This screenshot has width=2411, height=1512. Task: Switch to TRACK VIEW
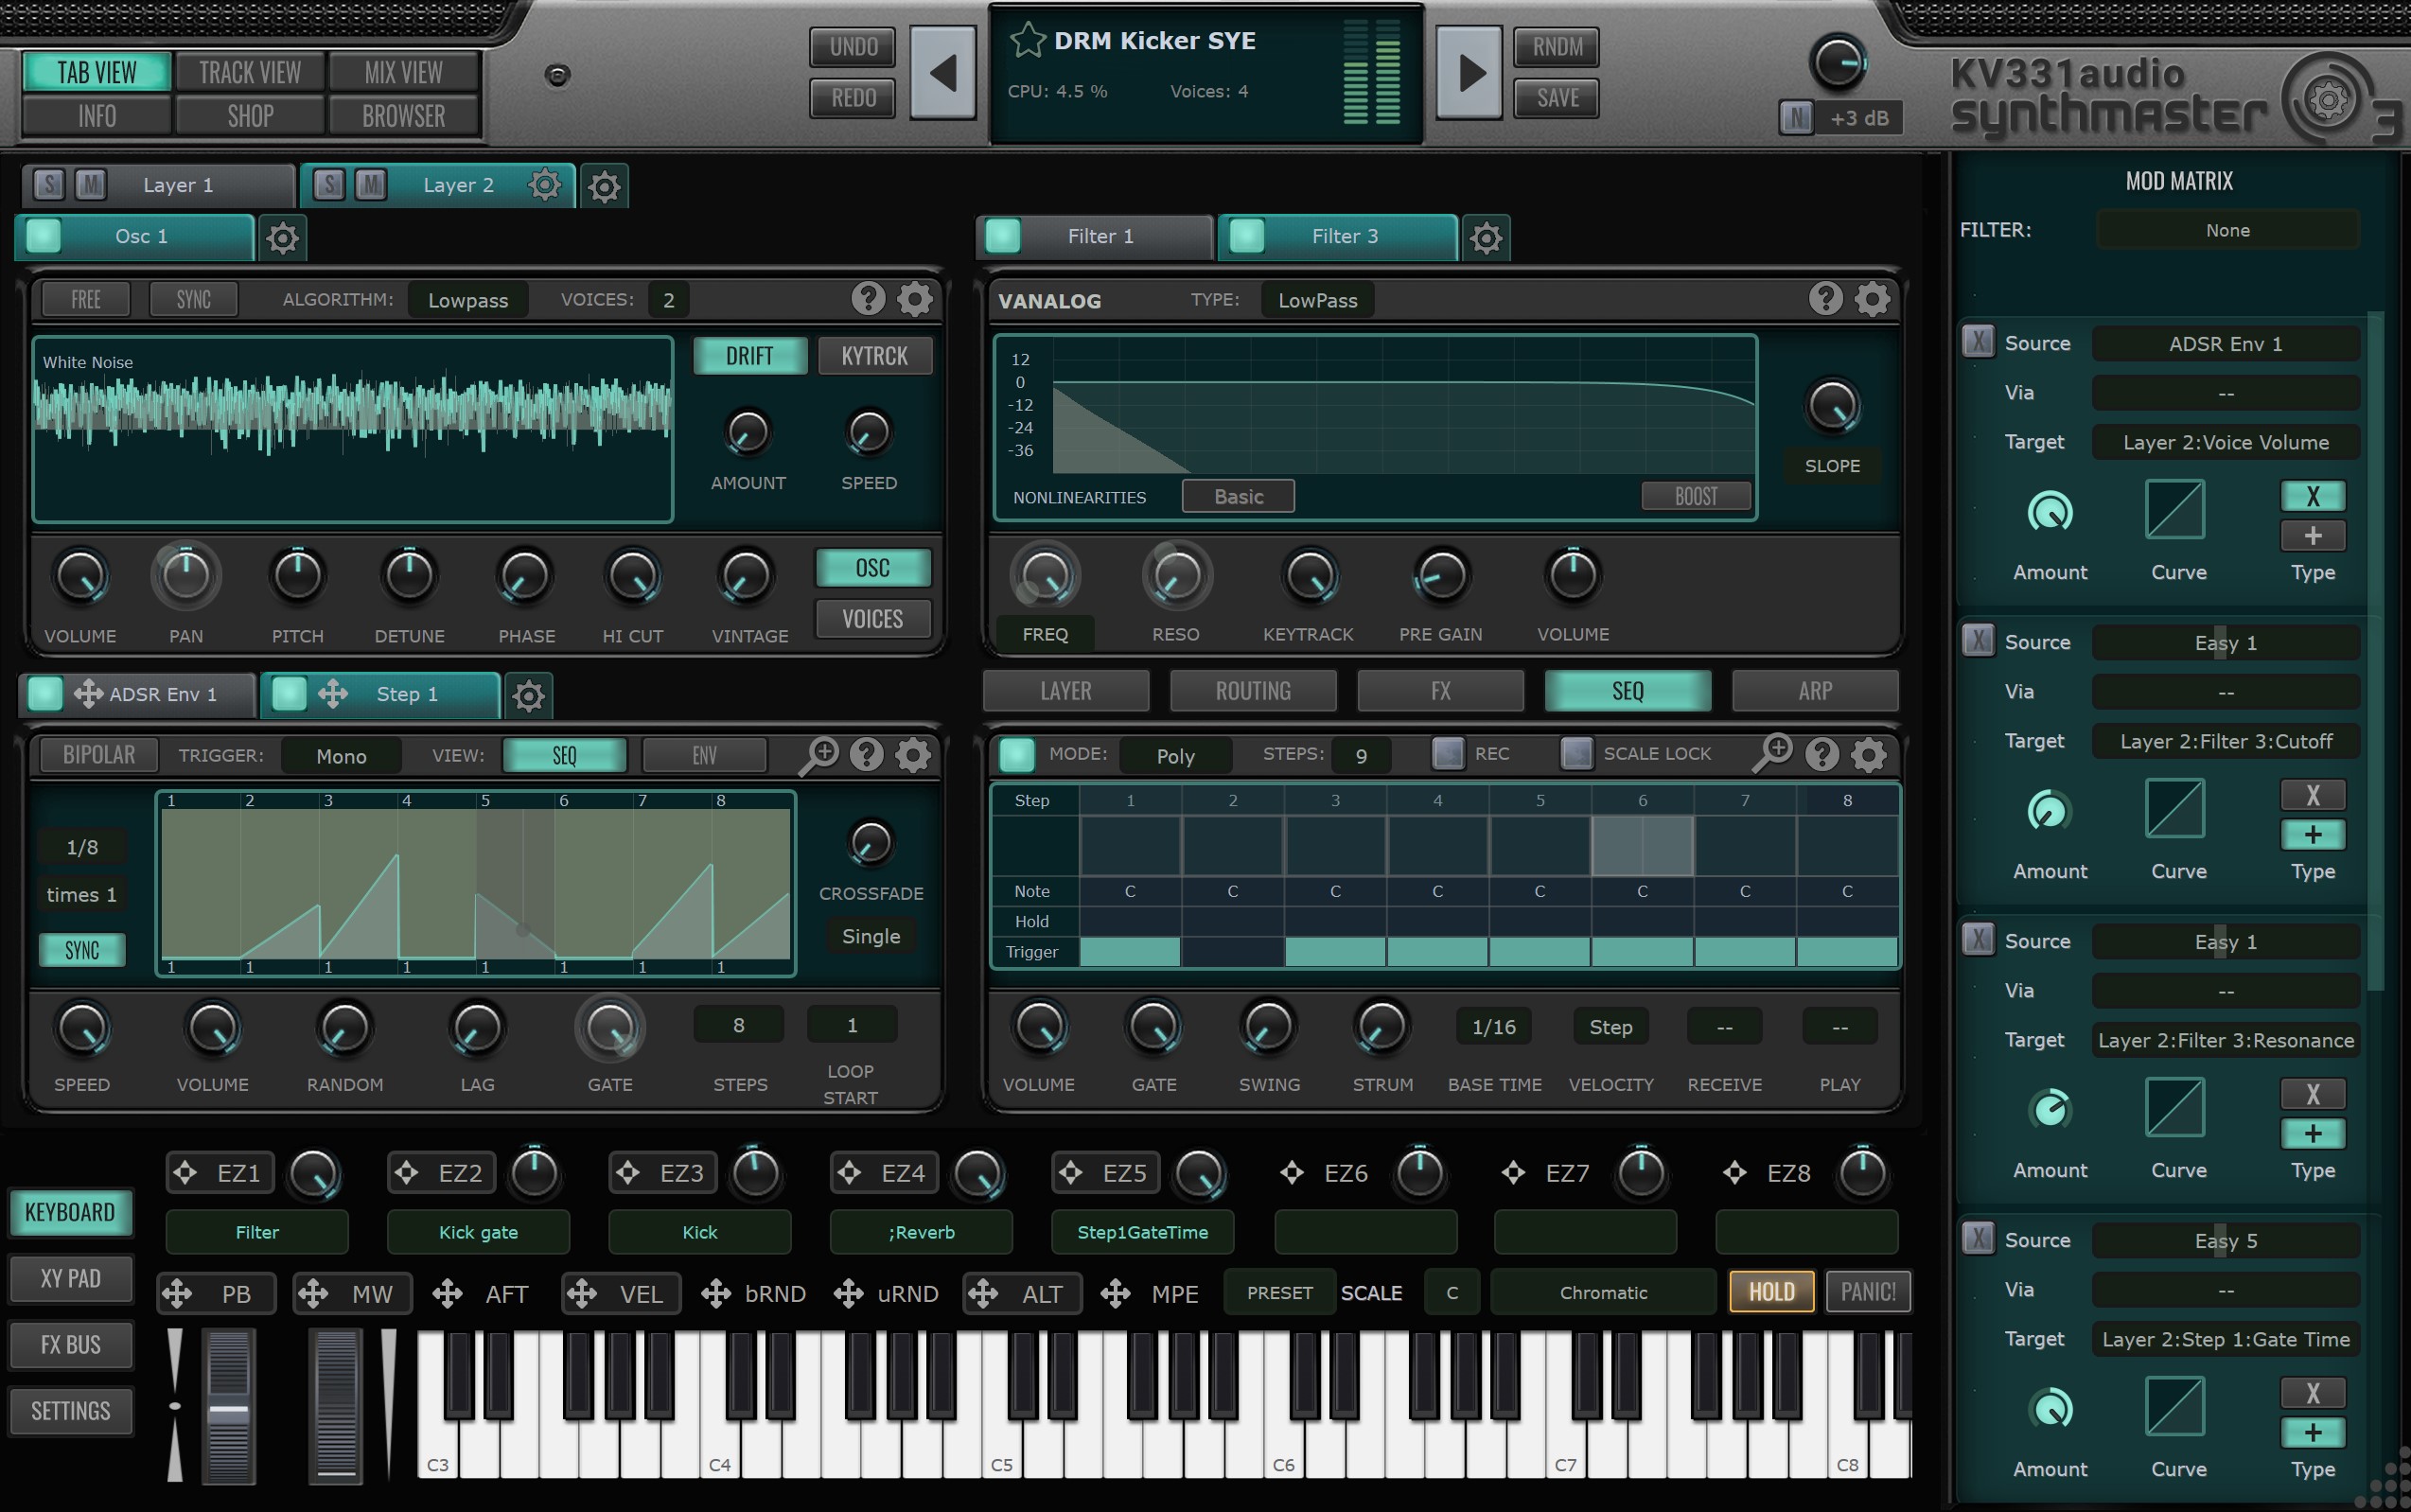[x=250, y=72]
